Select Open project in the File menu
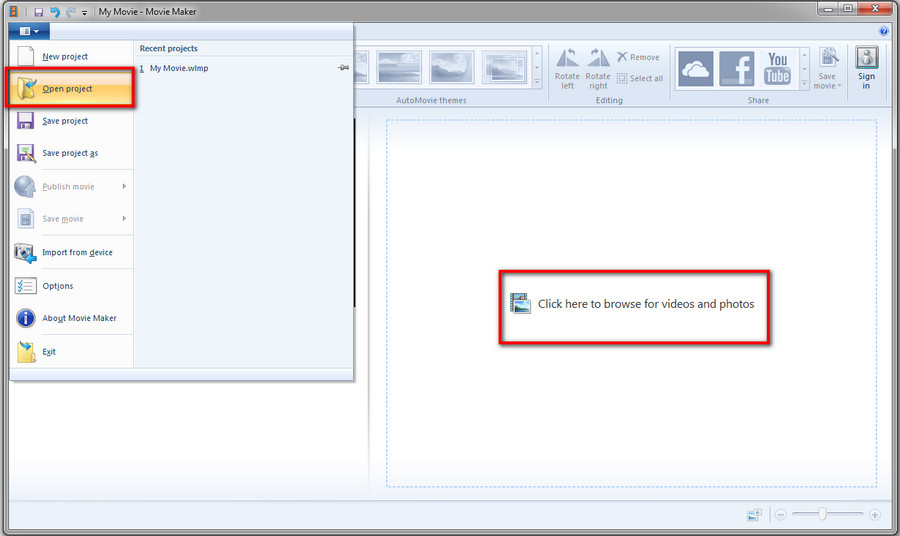This screenshot has height=536, width=900. pyautogui.click(x=71, y=88)
